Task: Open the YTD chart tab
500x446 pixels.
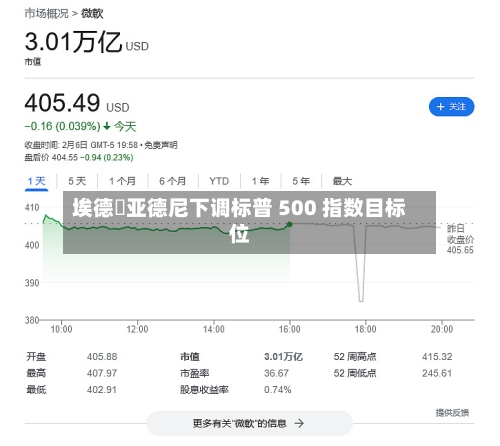Action: click(219, 181)
